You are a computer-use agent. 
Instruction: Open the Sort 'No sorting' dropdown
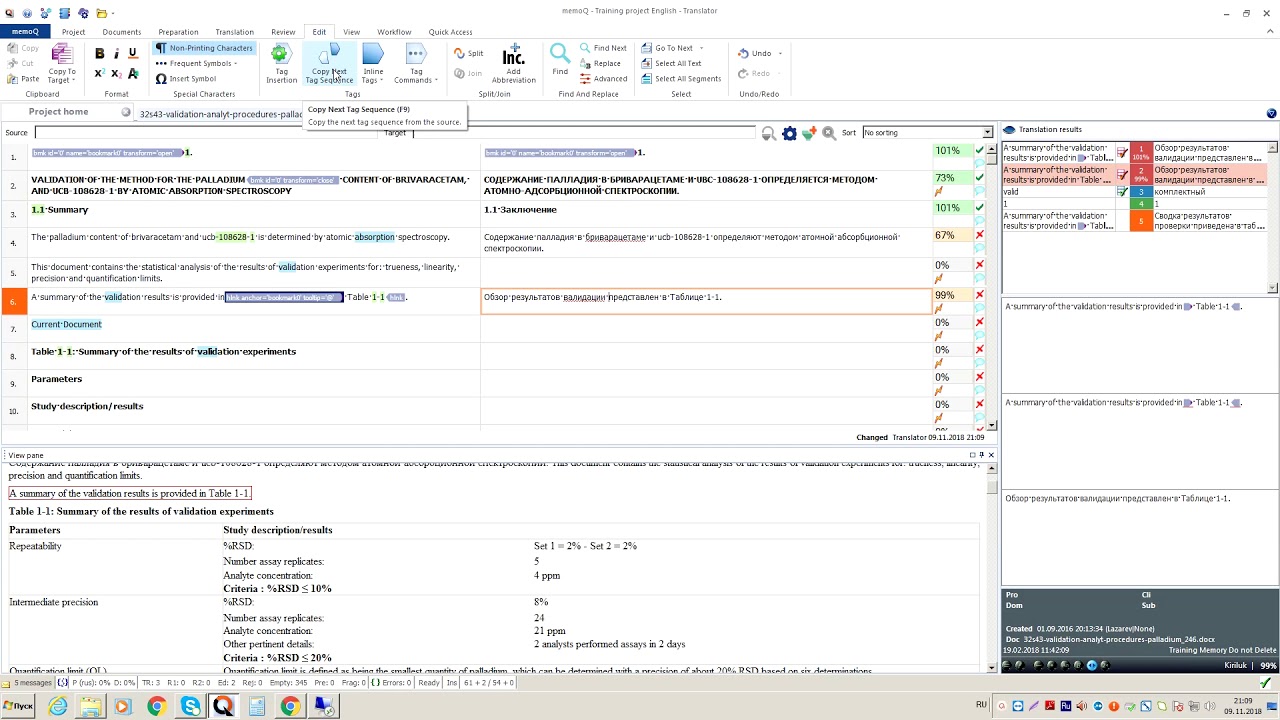[987, 133]
